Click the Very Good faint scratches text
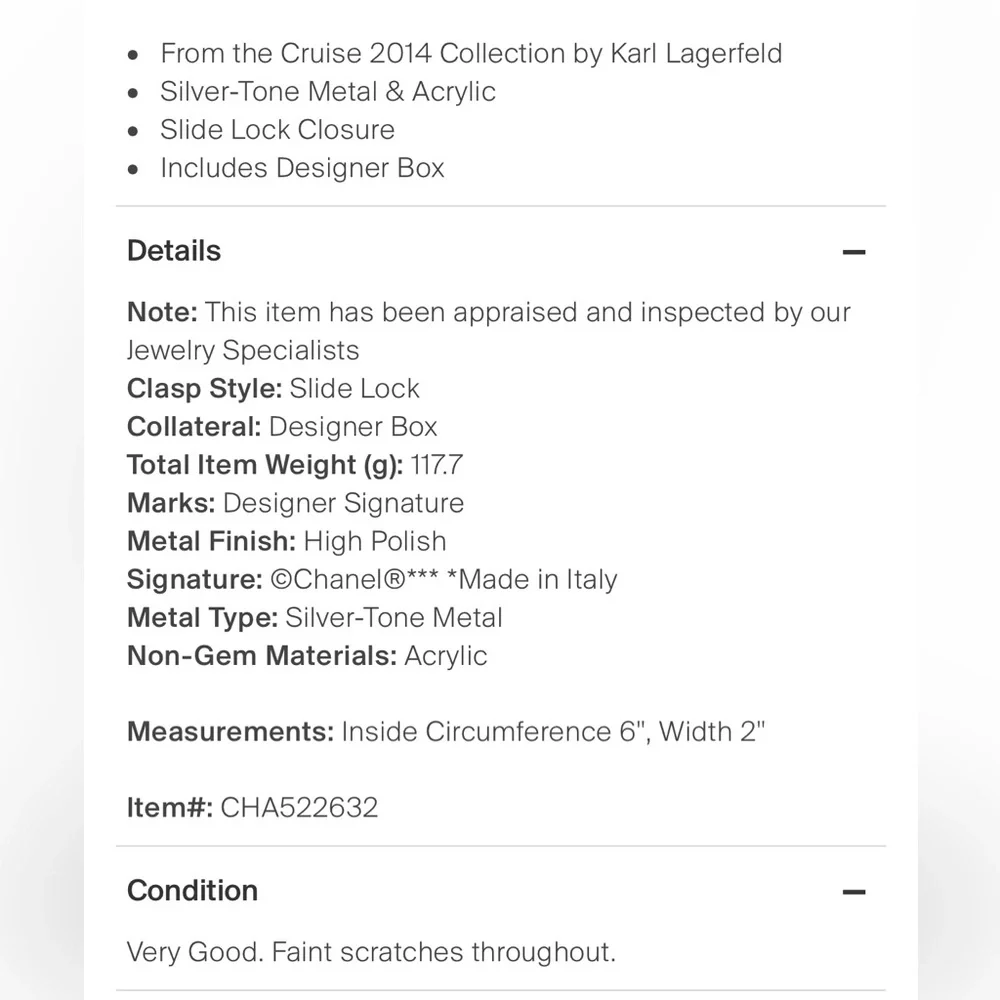 (x=371, y=951)
